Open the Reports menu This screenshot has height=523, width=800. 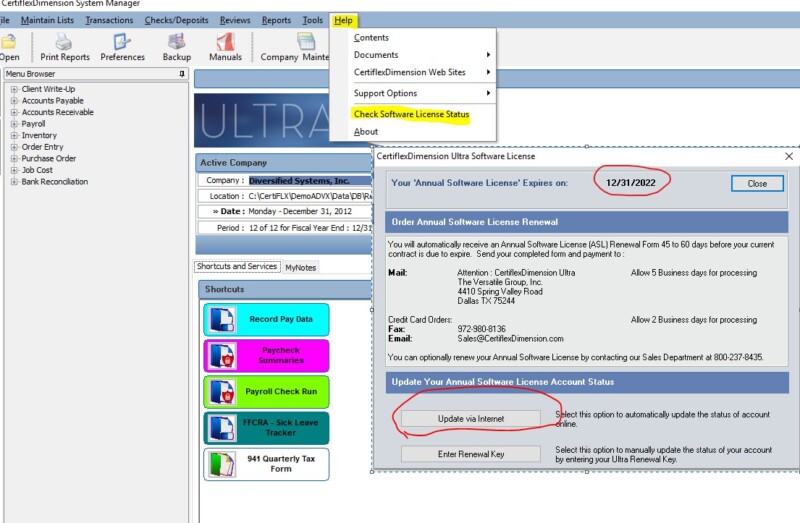pyautogui.click(x=276, y=20)
